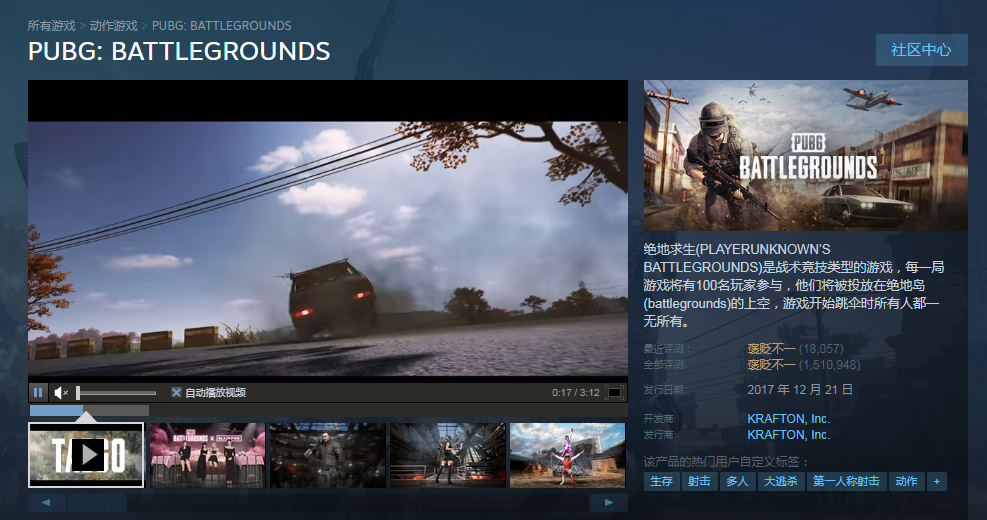The image size is (987, 520).
Task: Toggle the 自动播放视频 autoplay checkbox
Action: (176, 393)
